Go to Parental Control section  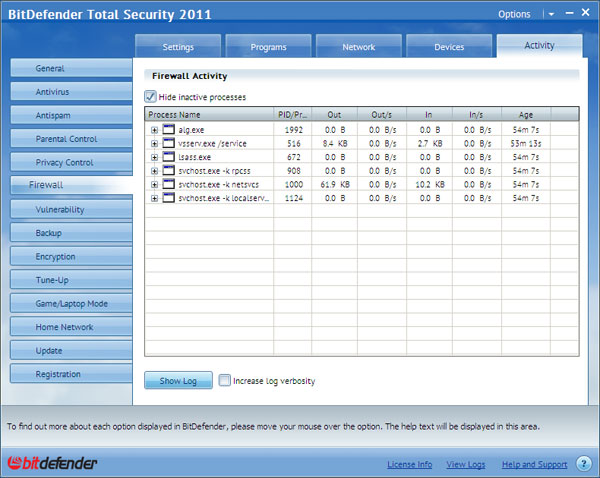(x=71, y=139)
